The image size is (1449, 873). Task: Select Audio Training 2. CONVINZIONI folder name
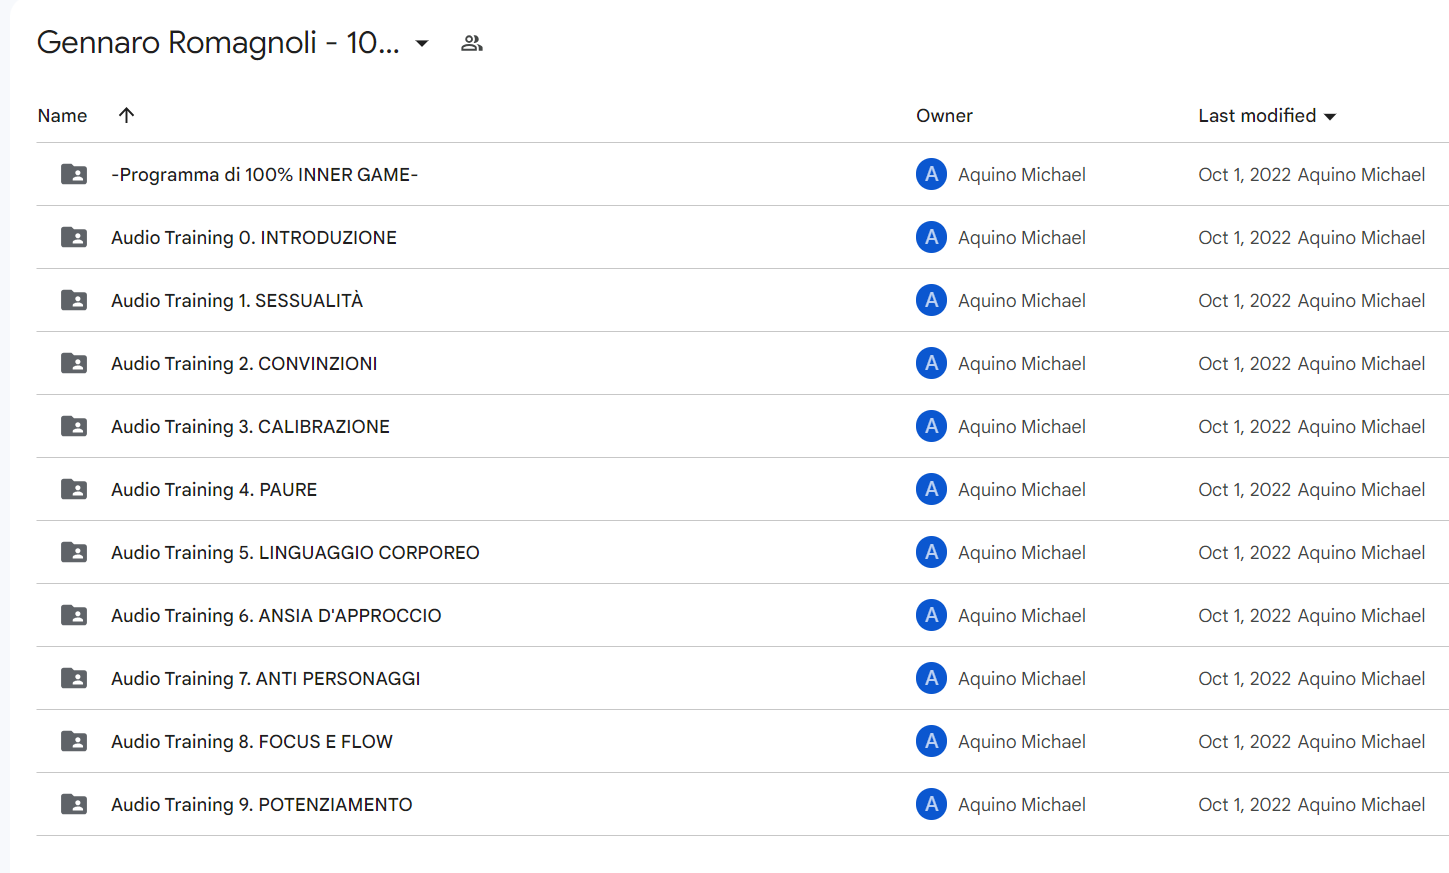click(x=244, y=364)
